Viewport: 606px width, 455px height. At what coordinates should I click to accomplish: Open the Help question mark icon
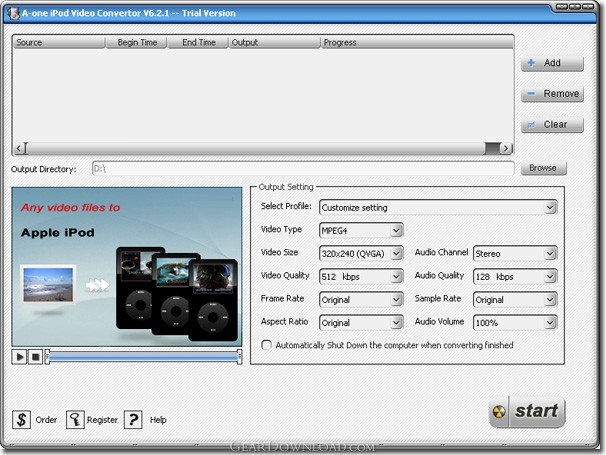(x=133, y=419)
